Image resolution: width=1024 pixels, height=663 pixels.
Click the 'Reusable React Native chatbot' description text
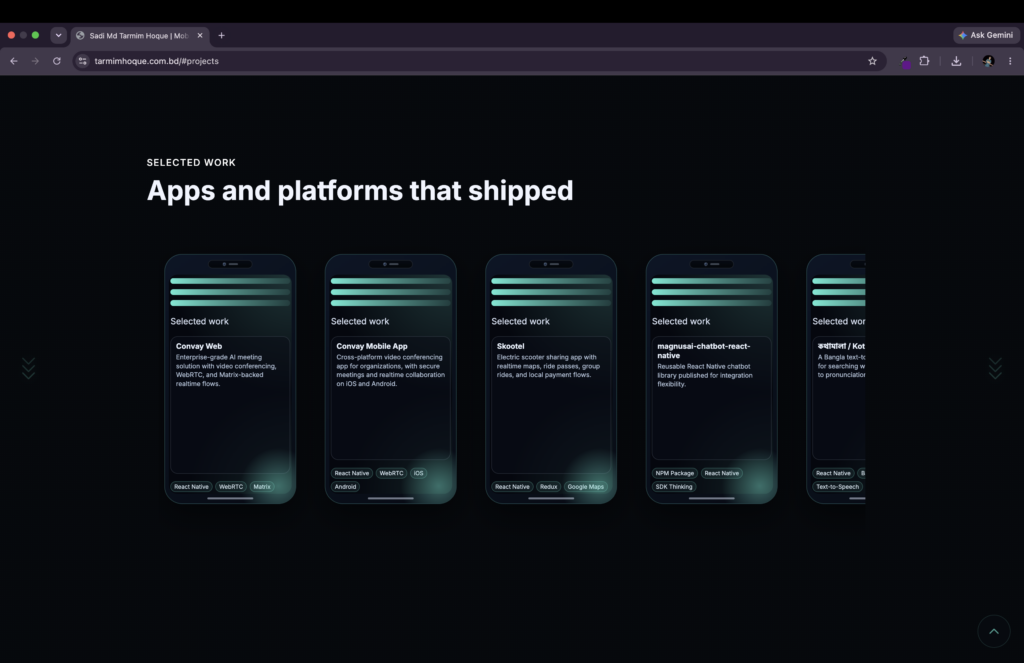[x=705, y=376]
